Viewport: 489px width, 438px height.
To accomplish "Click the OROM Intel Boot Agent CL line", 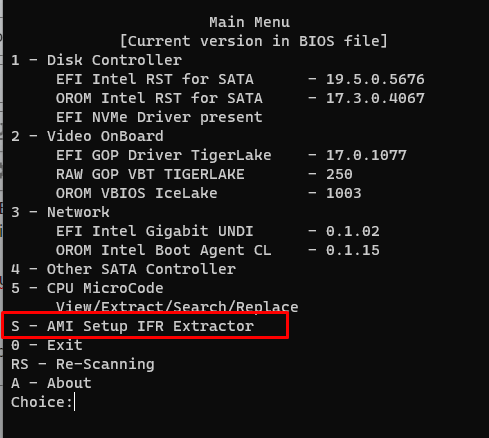I will point(217,250).
